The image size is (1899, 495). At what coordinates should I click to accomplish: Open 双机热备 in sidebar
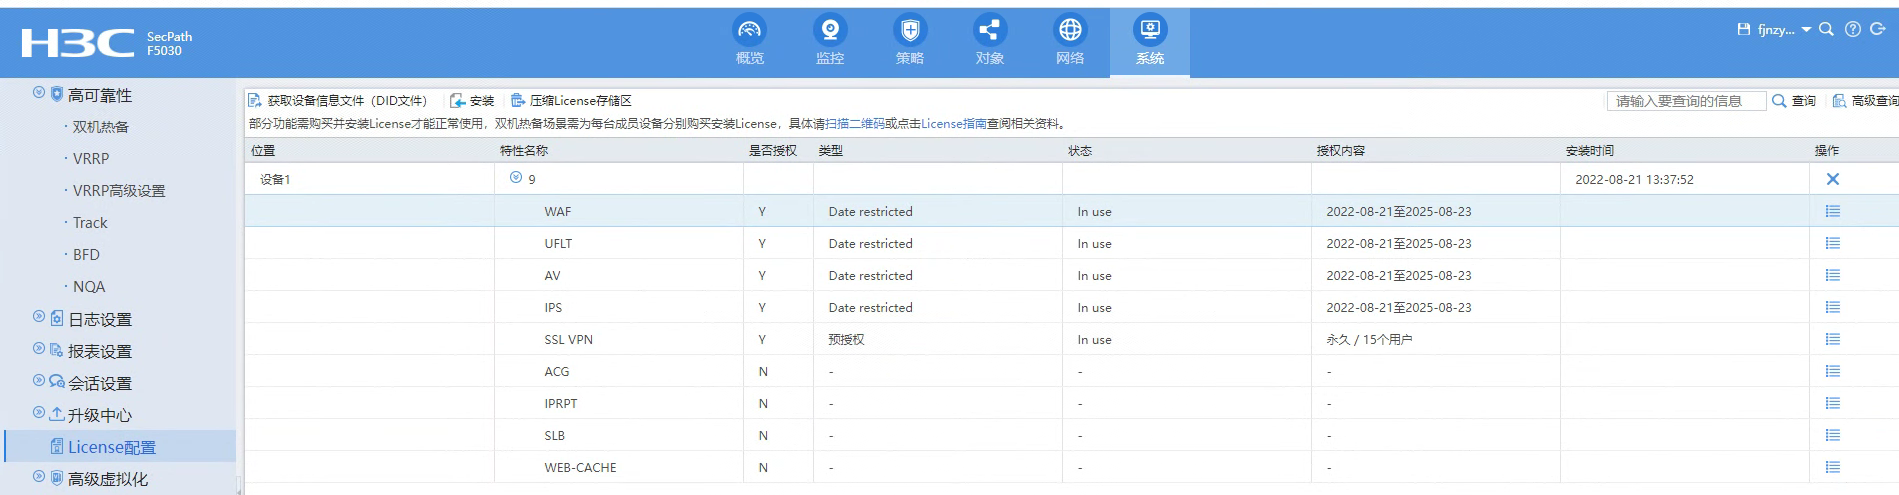pos(101,127)
